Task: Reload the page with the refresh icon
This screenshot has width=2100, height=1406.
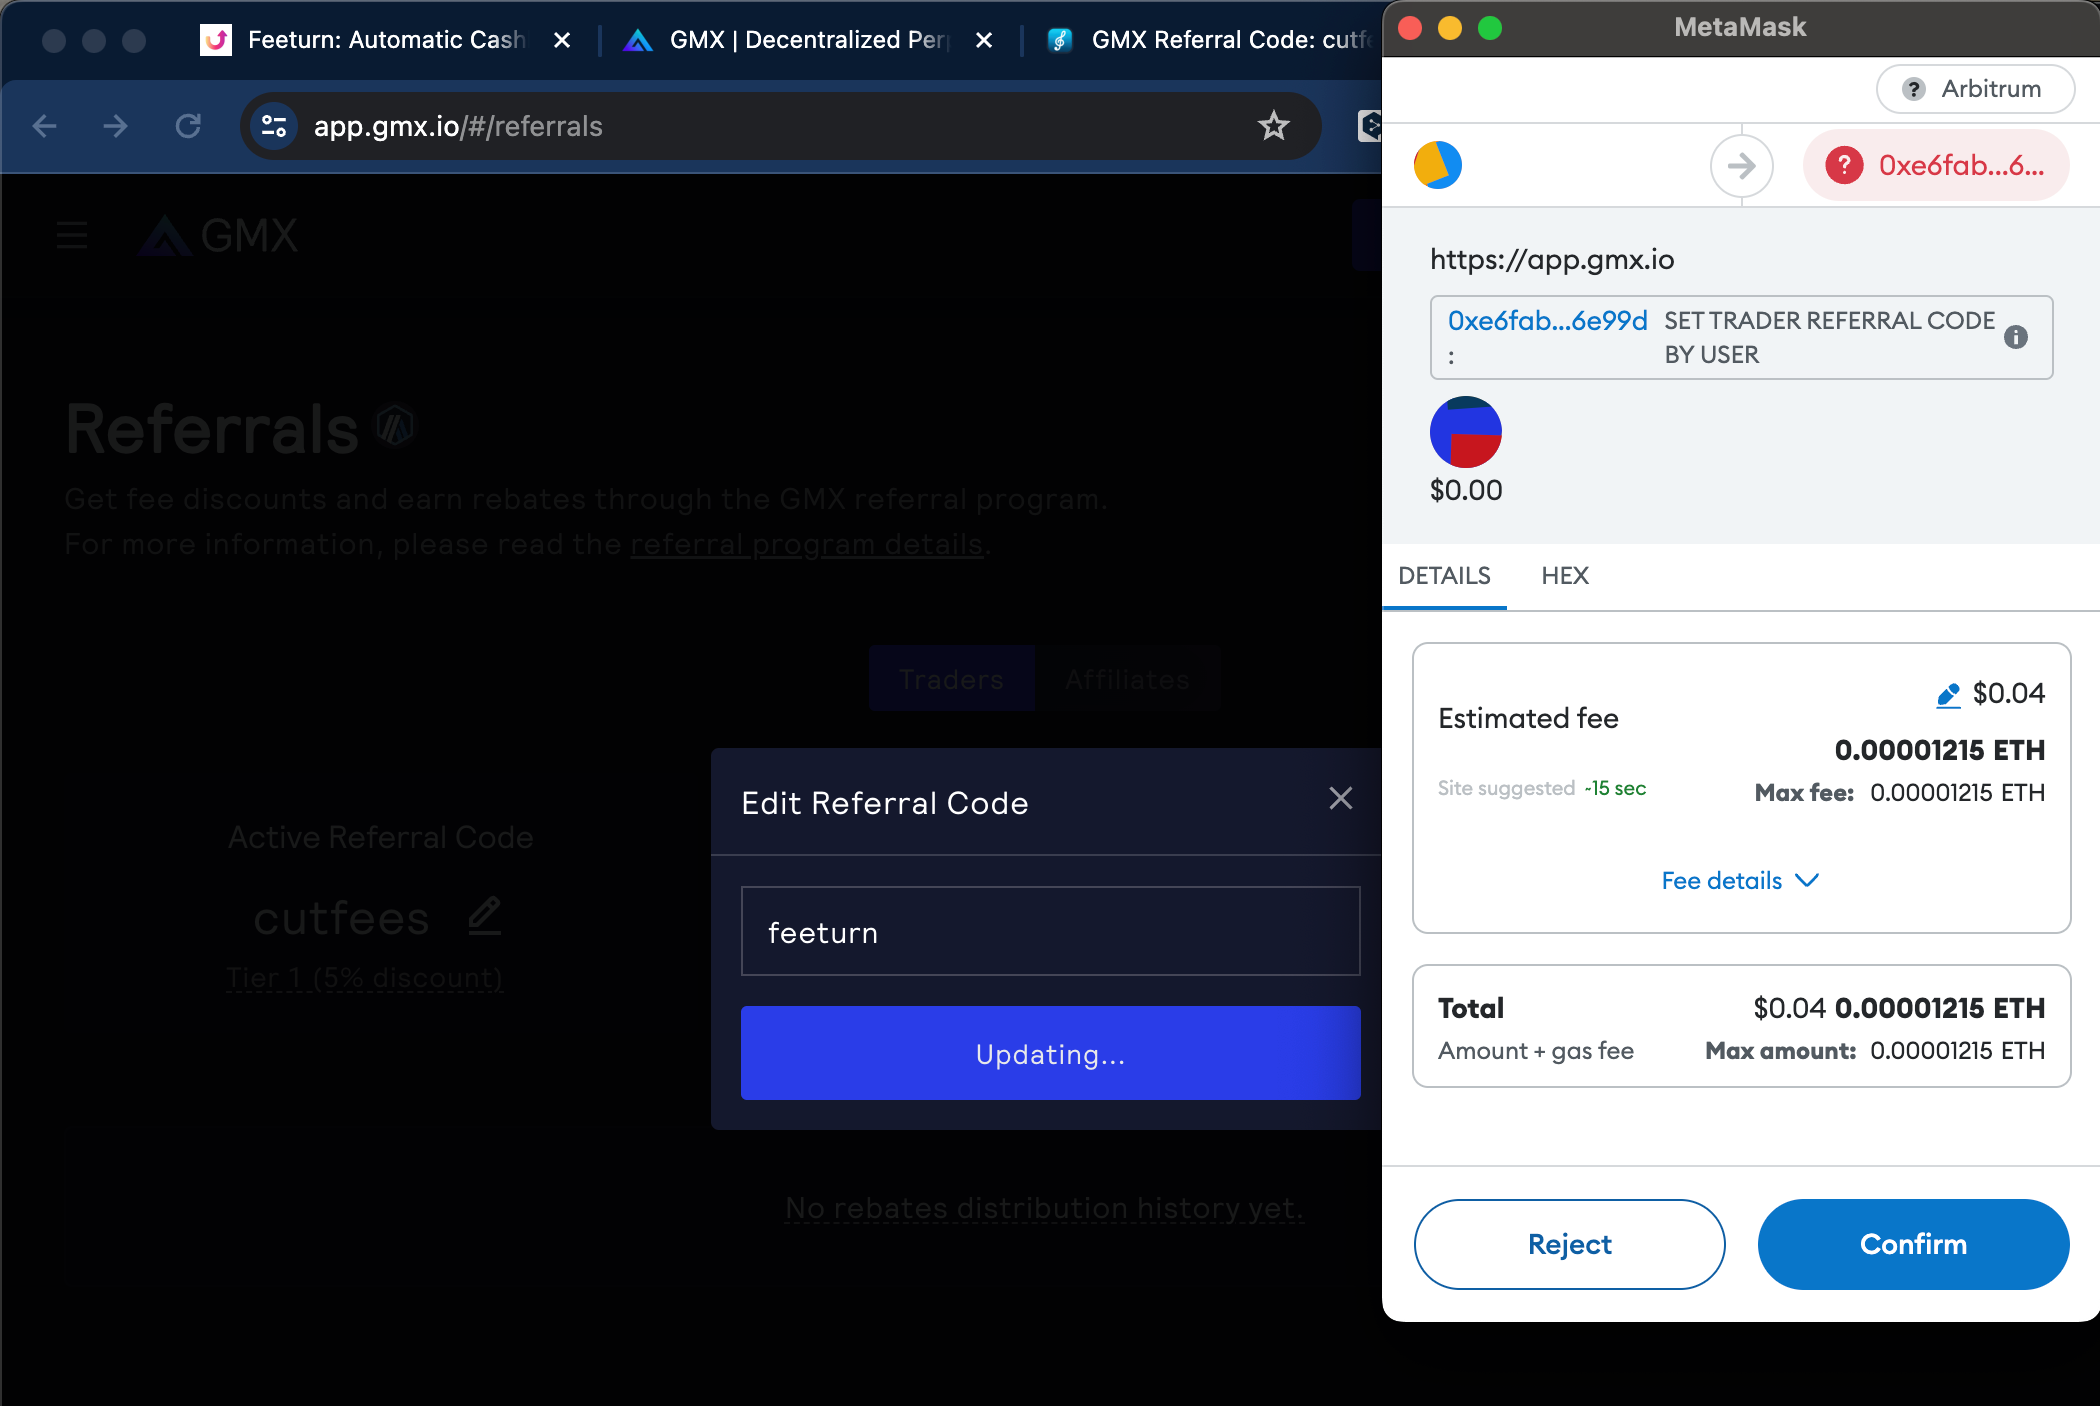Action: coord(188,126)
